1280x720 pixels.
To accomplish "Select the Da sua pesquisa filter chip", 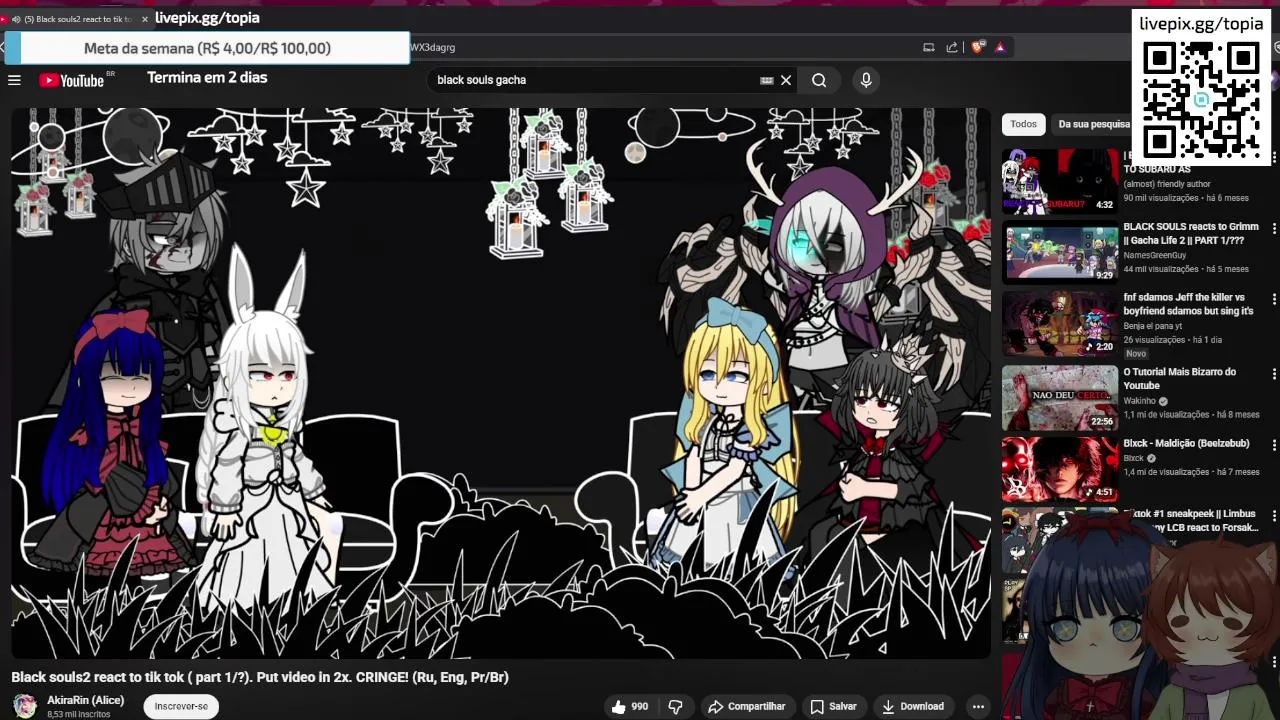I will (1093, 124).
